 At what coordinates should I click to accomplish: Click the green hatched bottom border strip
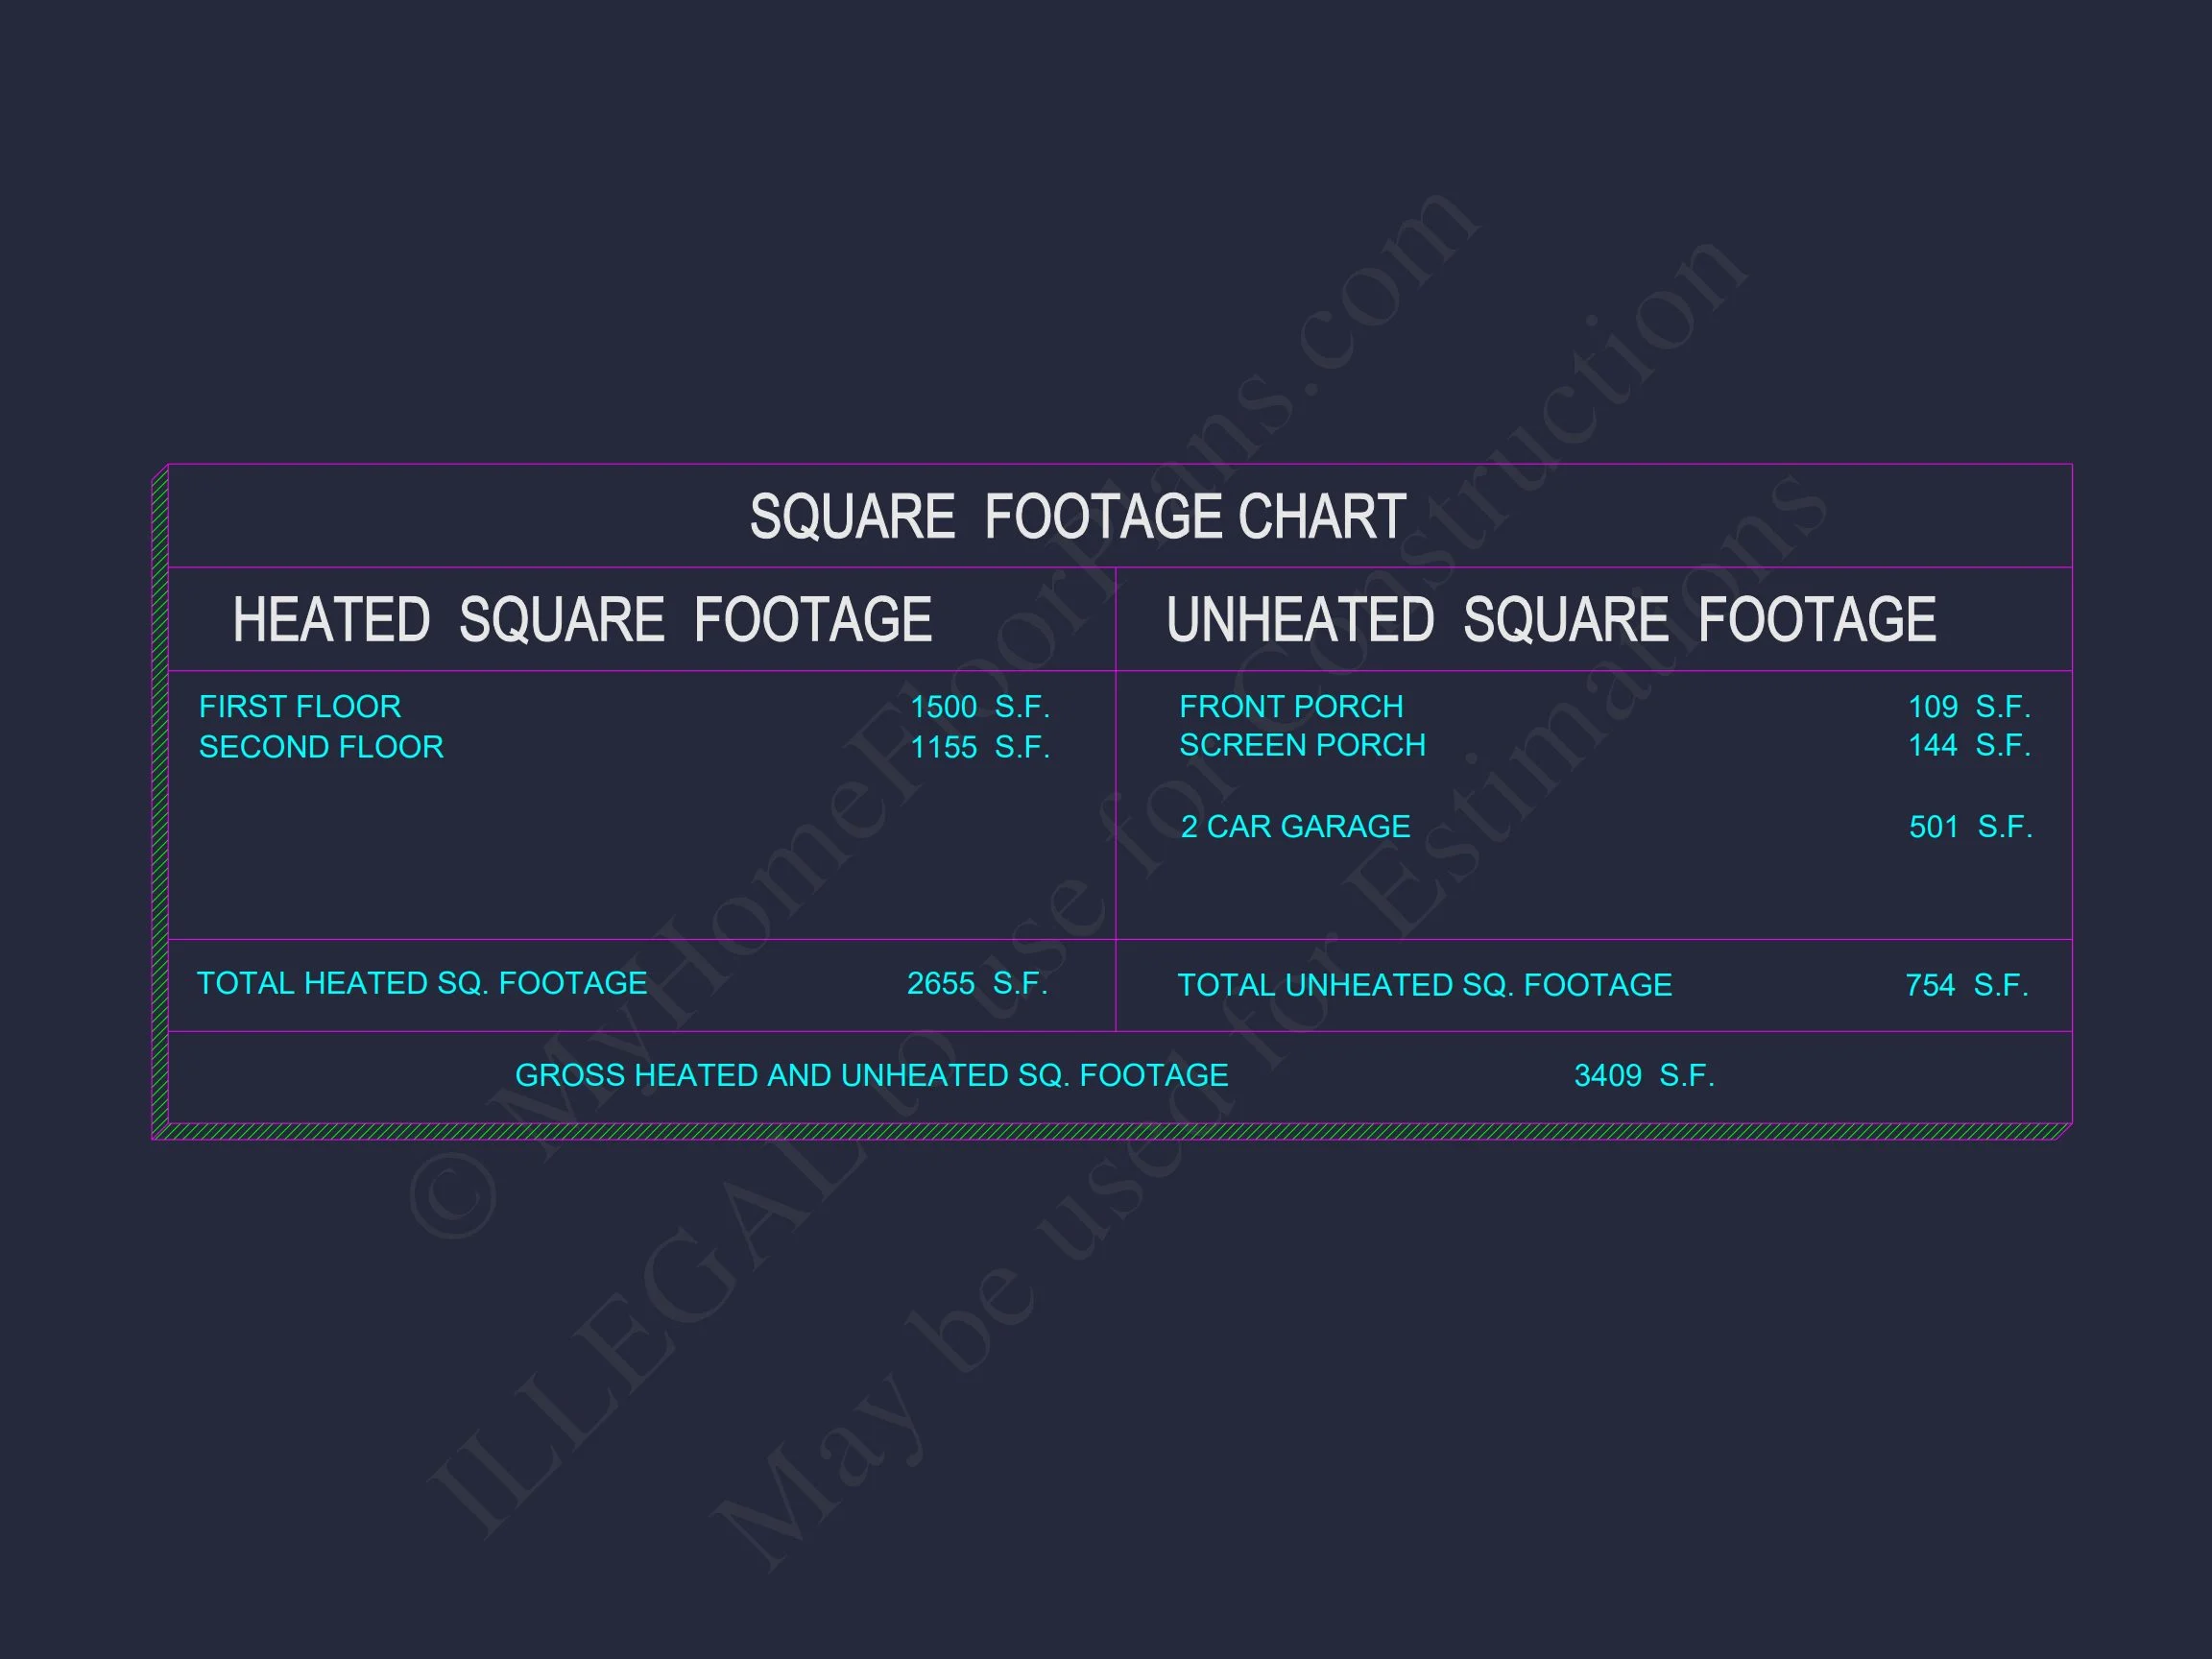coord(1100,1132)
